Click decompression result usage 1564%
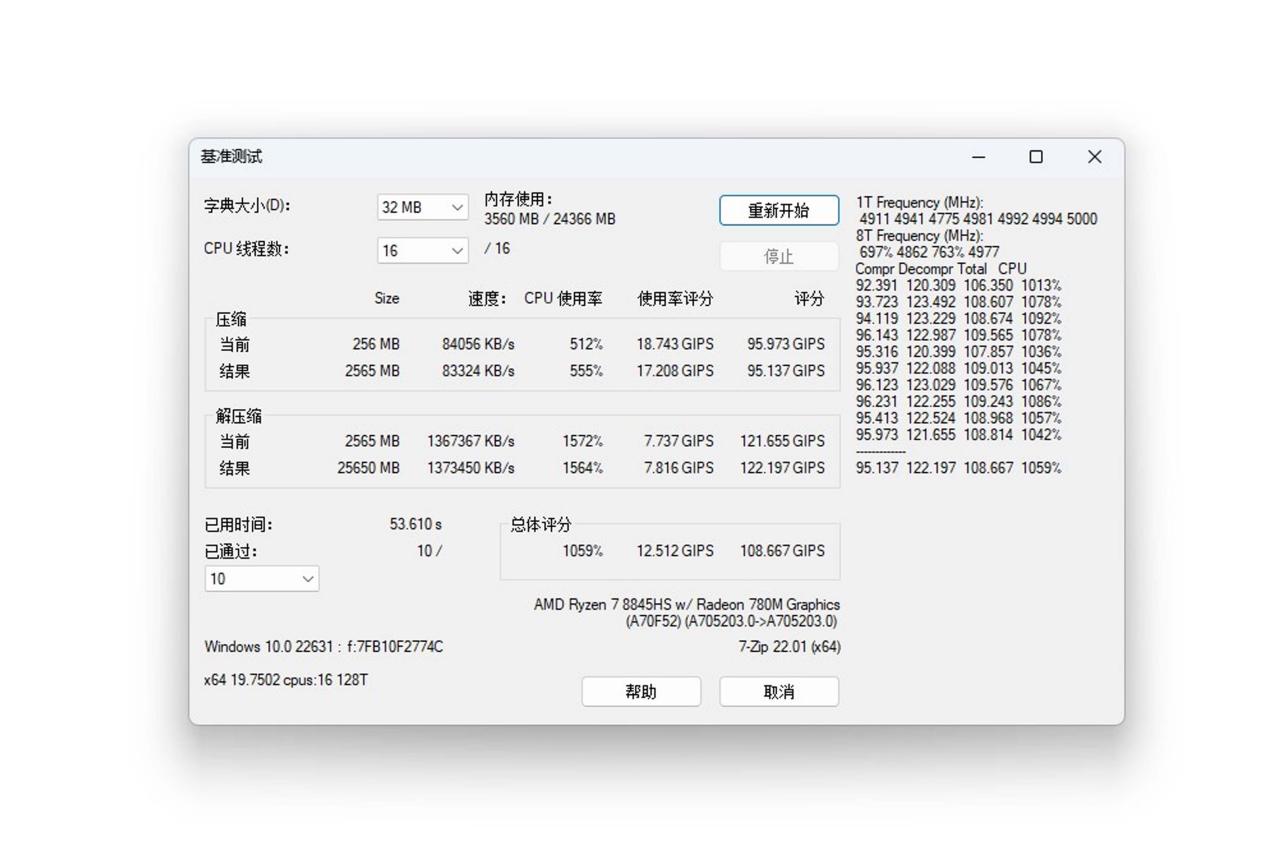 point(582,468)
